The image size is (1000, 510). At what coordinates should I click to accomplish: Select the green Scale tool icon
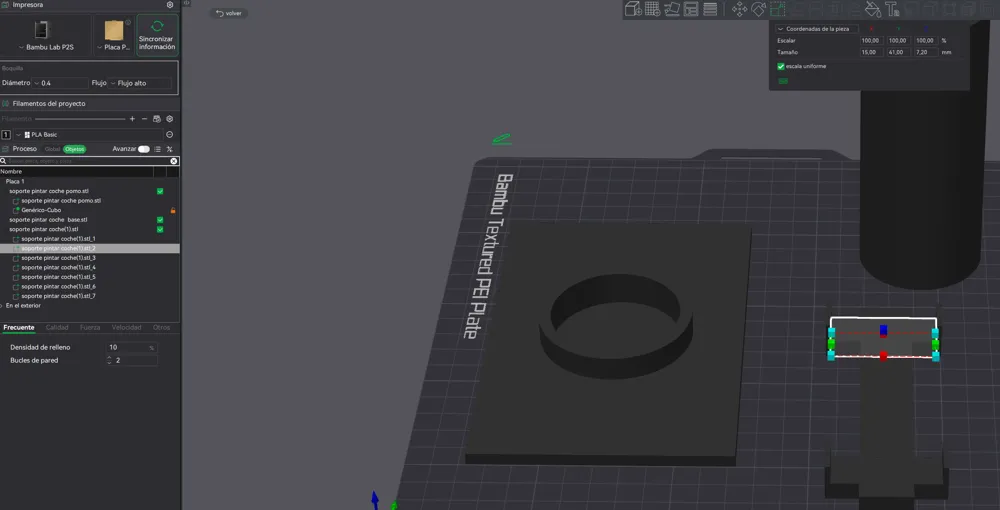777,9
